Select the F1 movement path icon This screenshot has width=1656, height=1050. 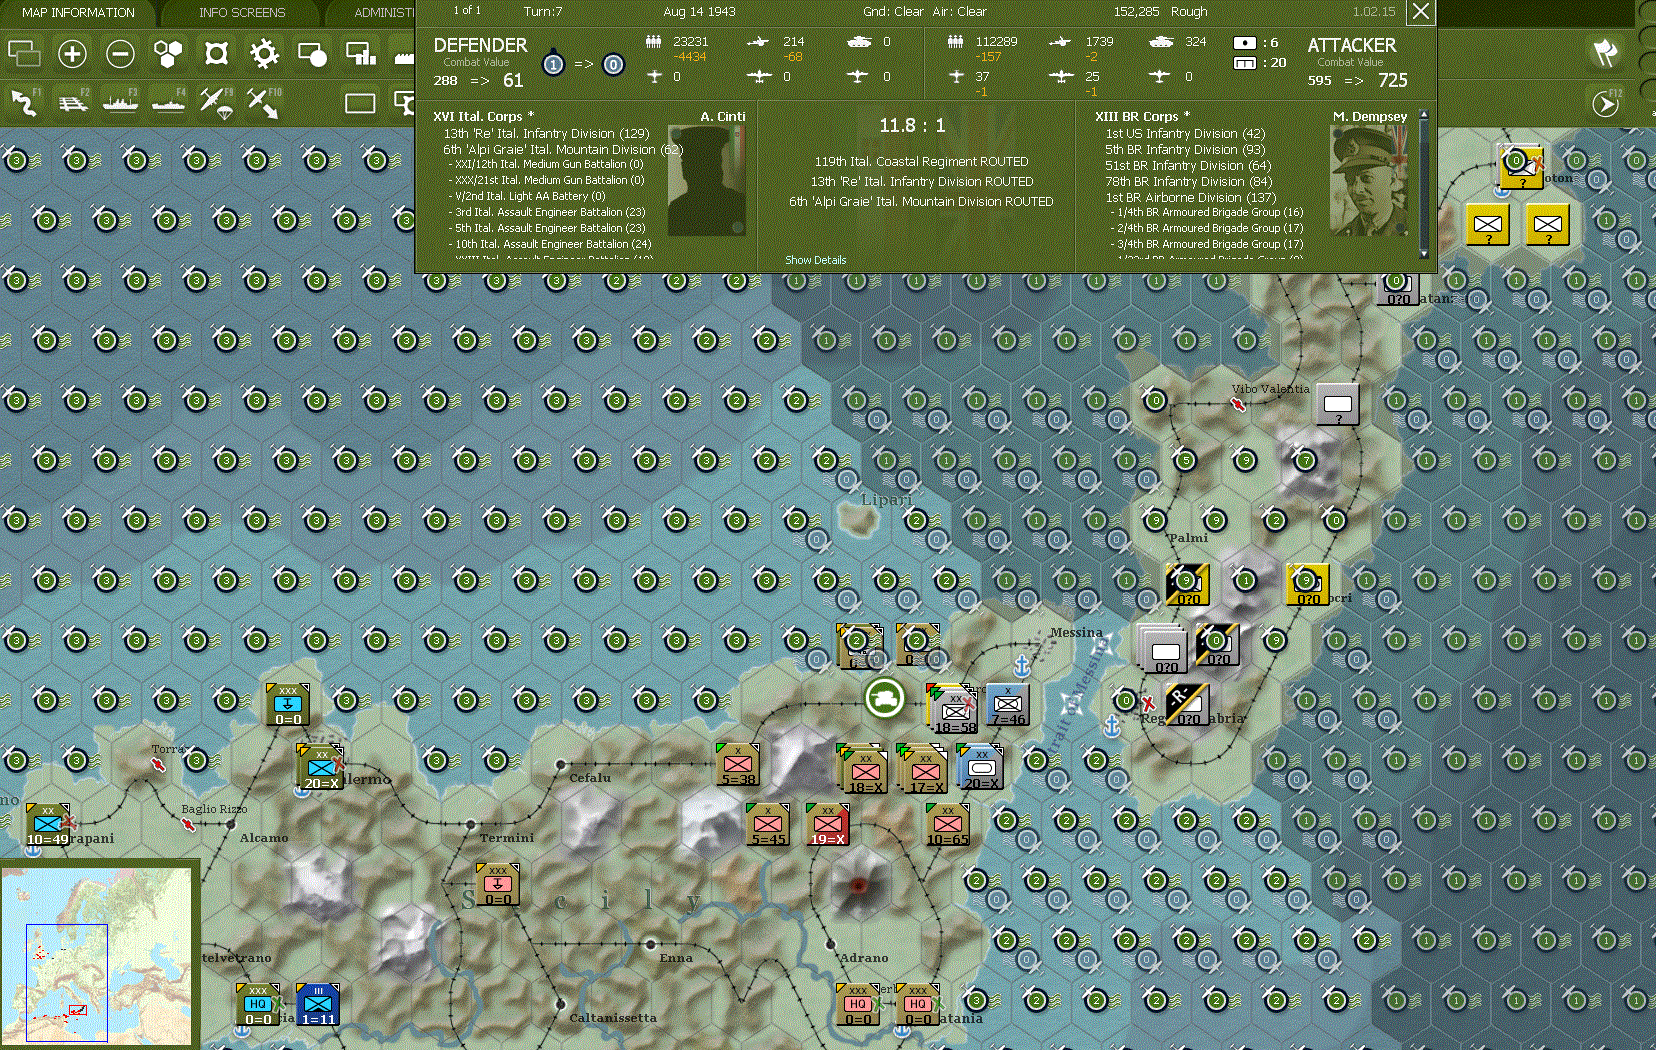click(24, 103)
